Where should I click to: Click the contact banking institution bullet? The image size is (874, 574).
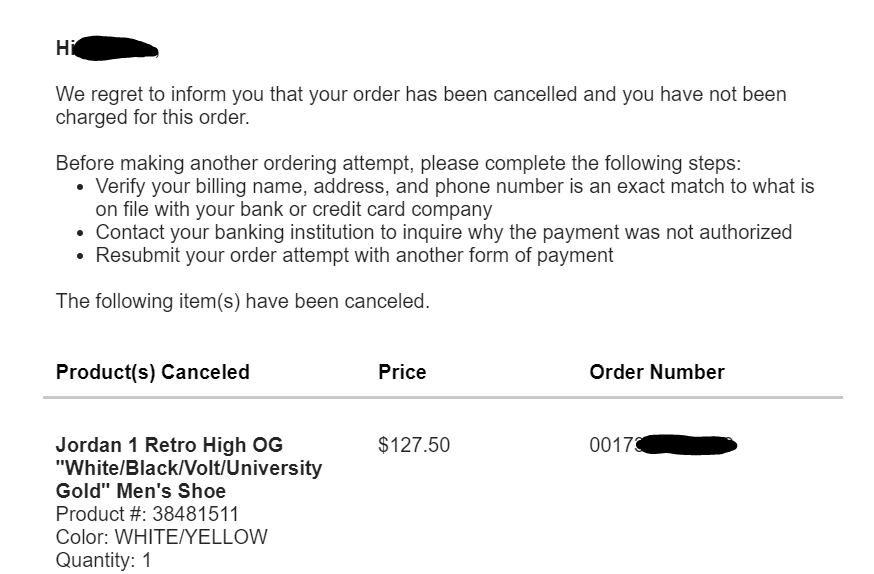[x=443, y=232]
